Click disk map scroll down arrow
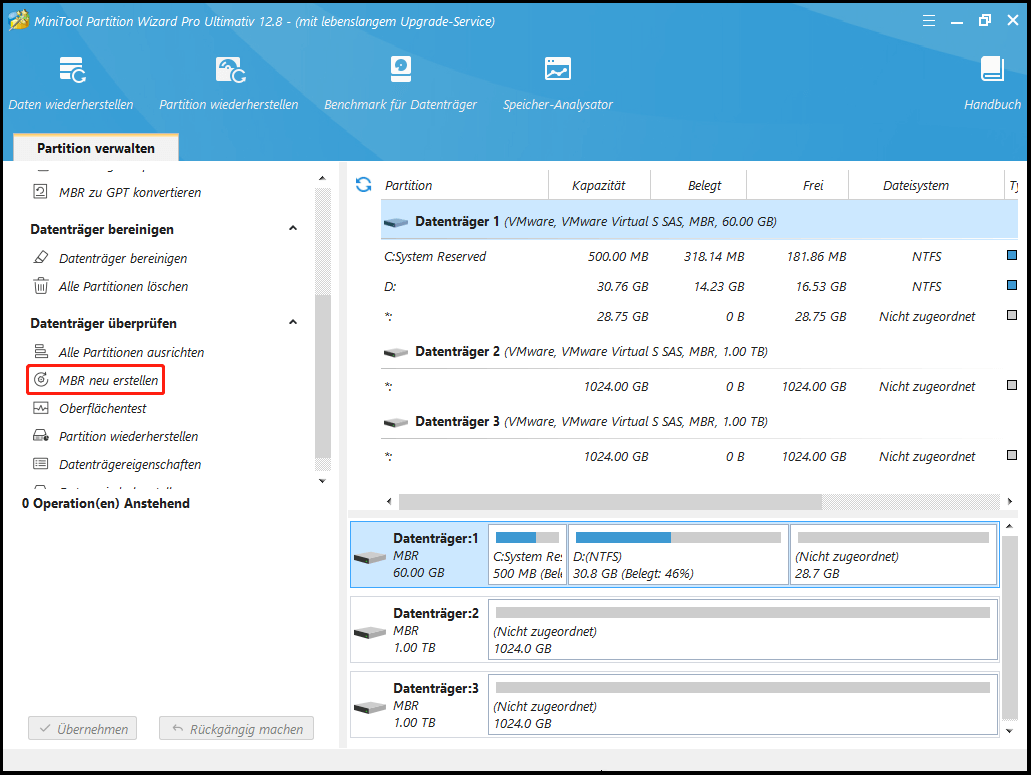Image resolution: width=1031 pixels, height=775 pixels. tap(1010, 730)
